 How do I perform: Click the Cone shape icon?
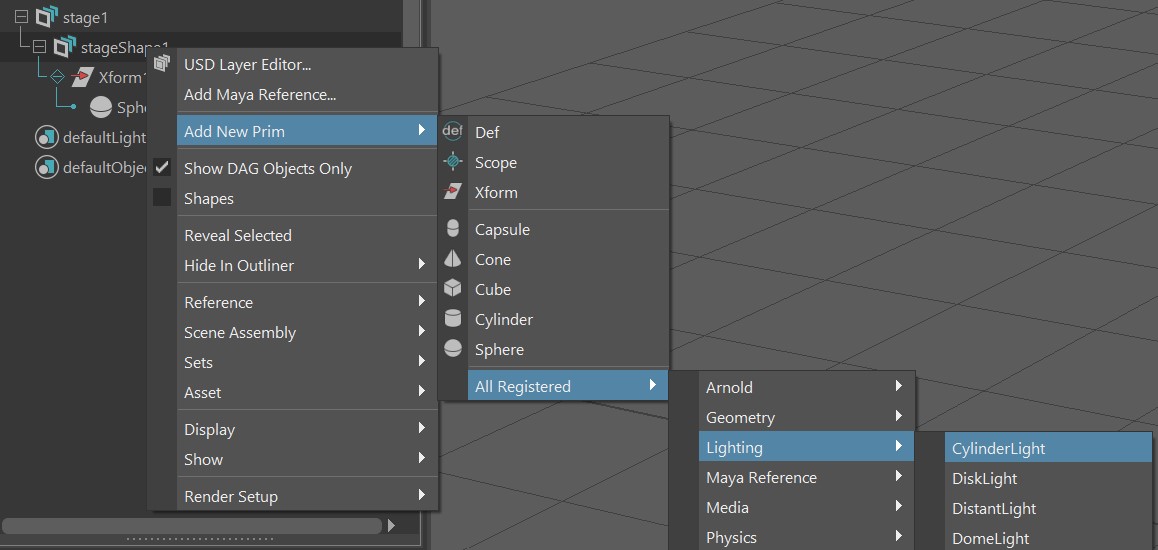[453, 259]
